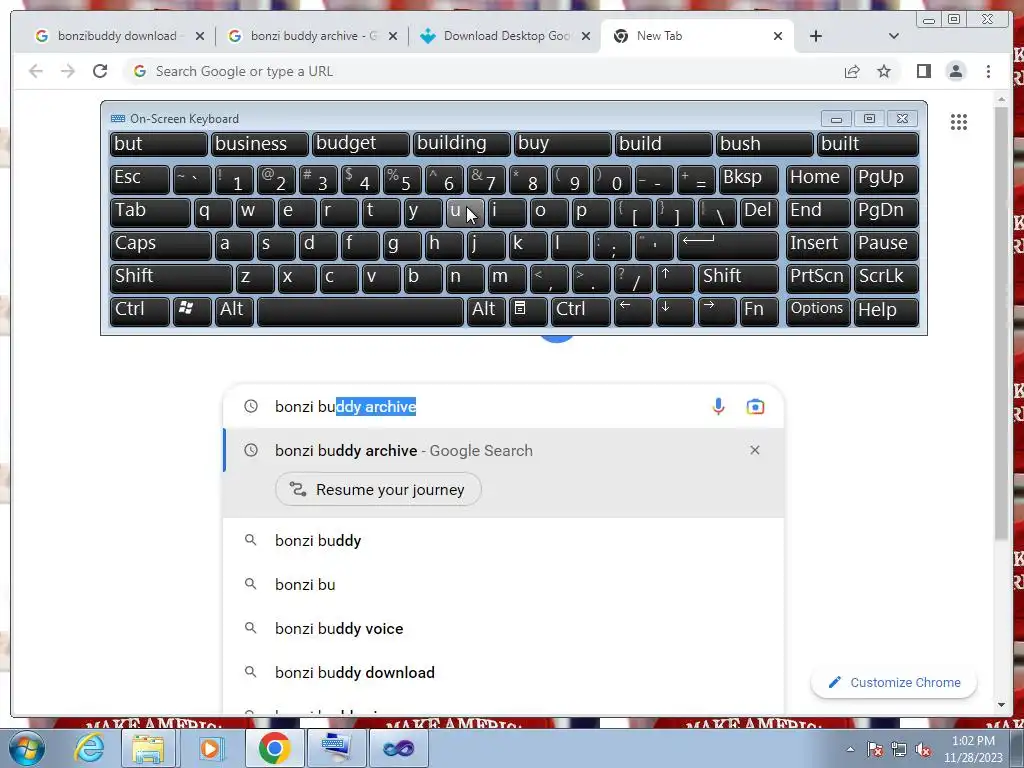This screenshot has width=1024, height=768.
Task: Toggle ScrLk key on On-Screen Keyboard
Action: (886, 278)
